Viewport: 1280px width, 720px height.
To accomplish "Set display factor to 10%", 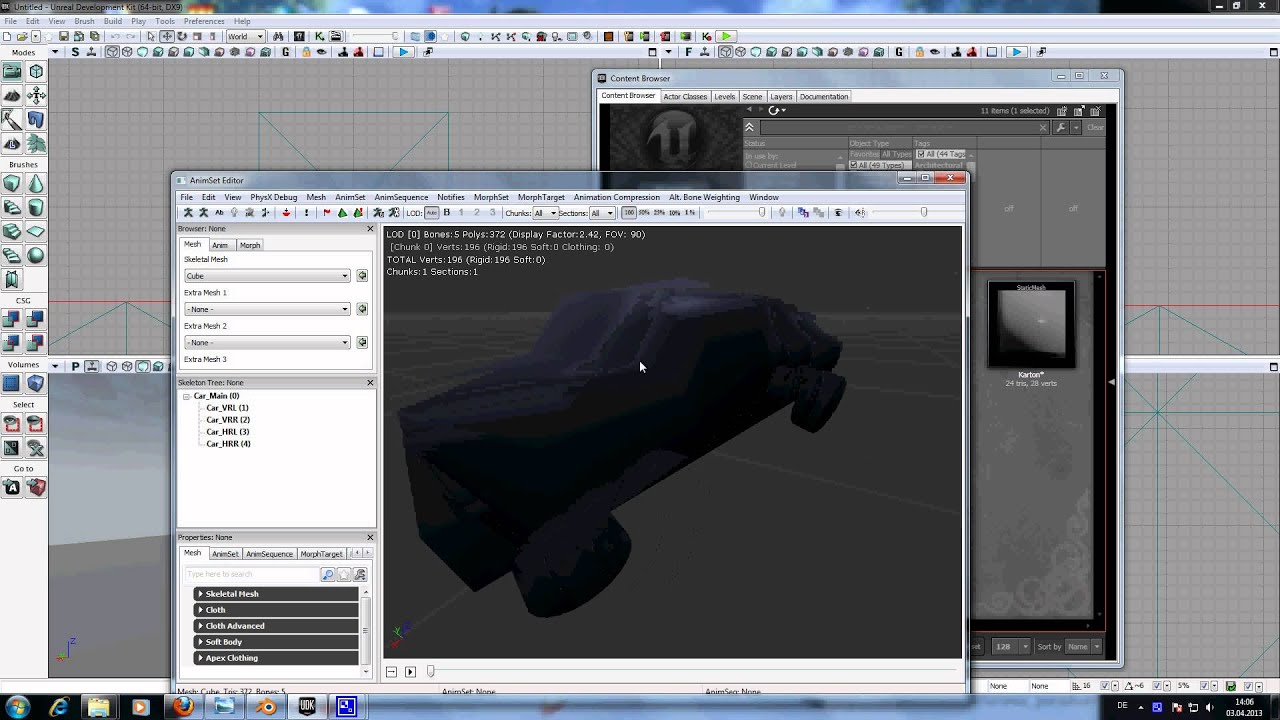I will click(x=675, y=213).
